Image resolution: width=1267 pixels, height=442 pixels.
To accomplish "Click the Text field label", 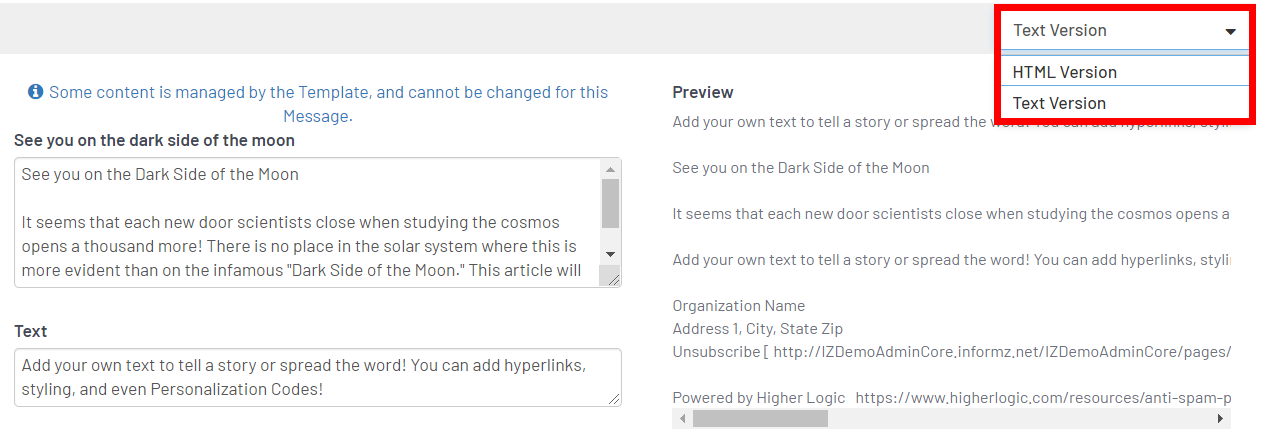I will (31, 331).
